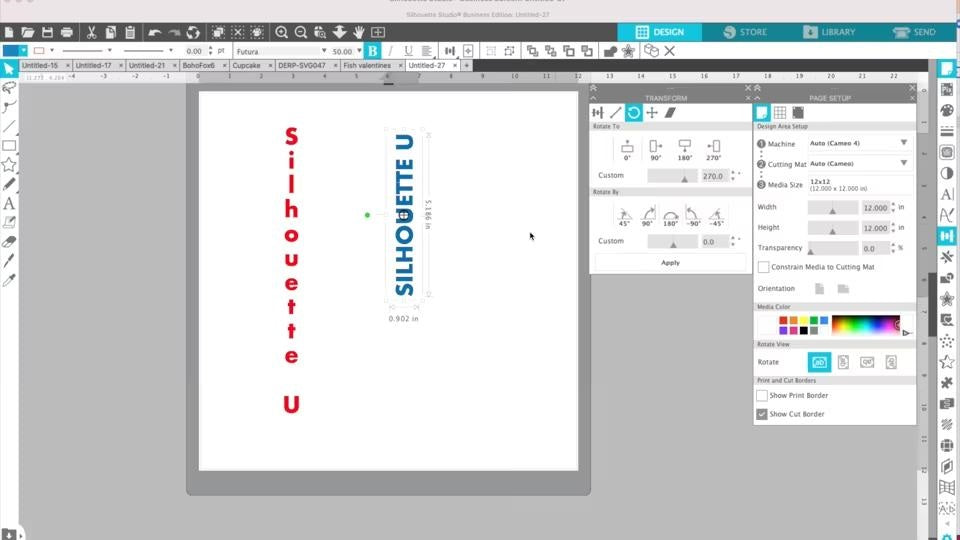Click the page Height value field
960x540 pixels.
876,228
